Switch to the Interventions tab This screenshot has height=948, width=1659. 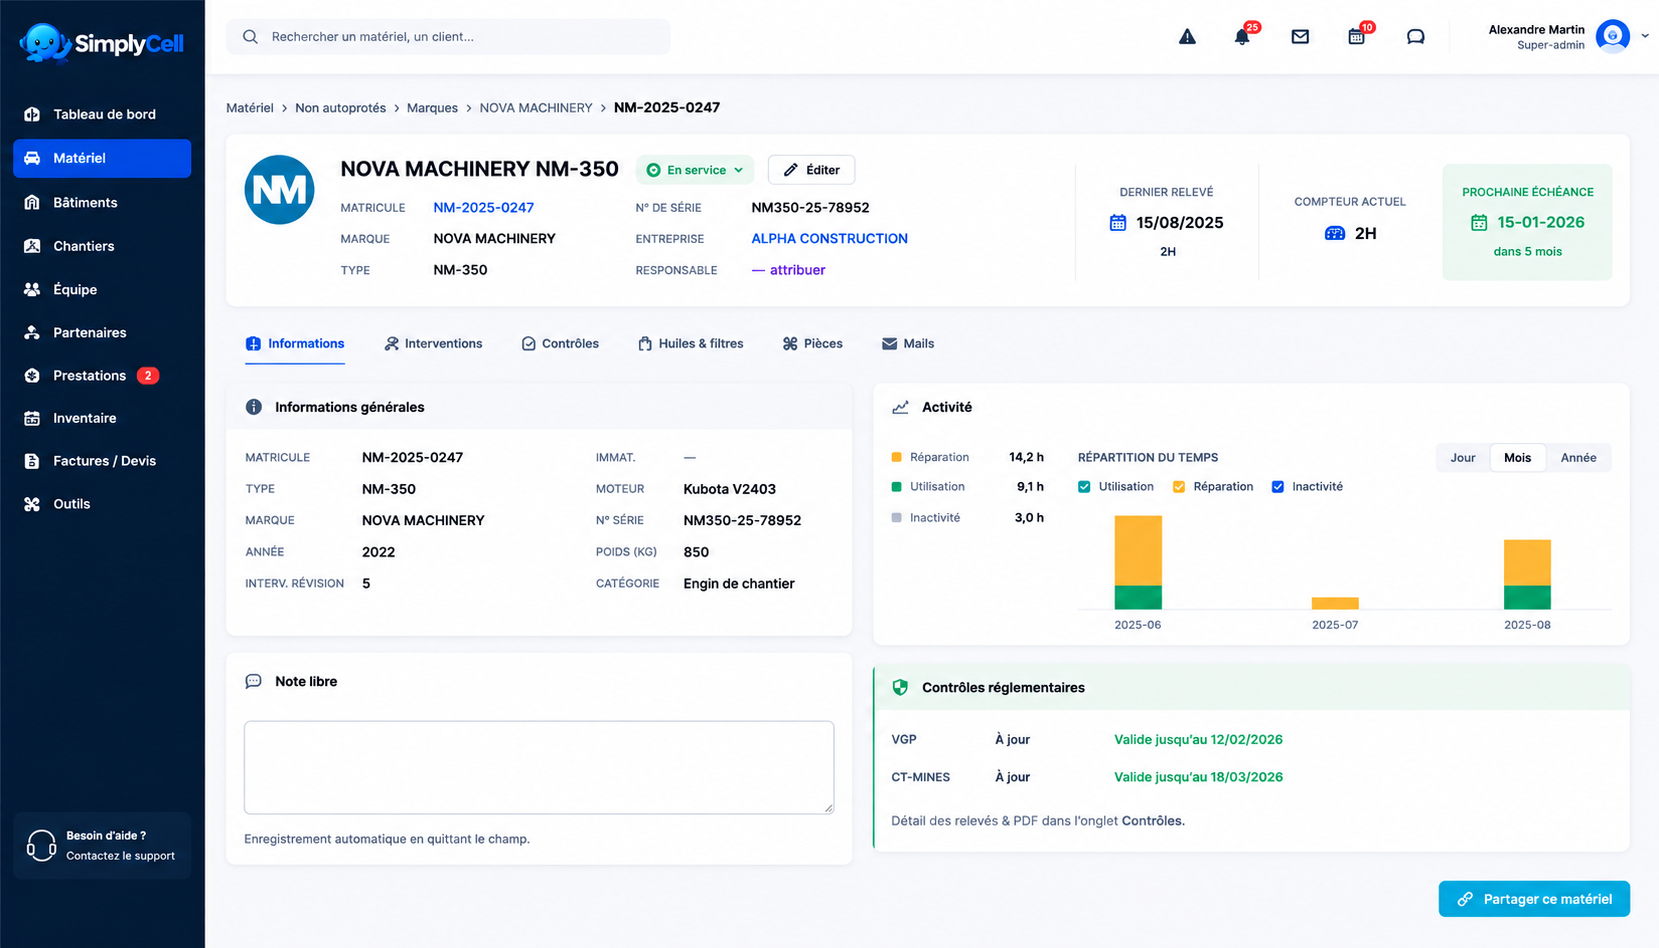coord(433,343)
